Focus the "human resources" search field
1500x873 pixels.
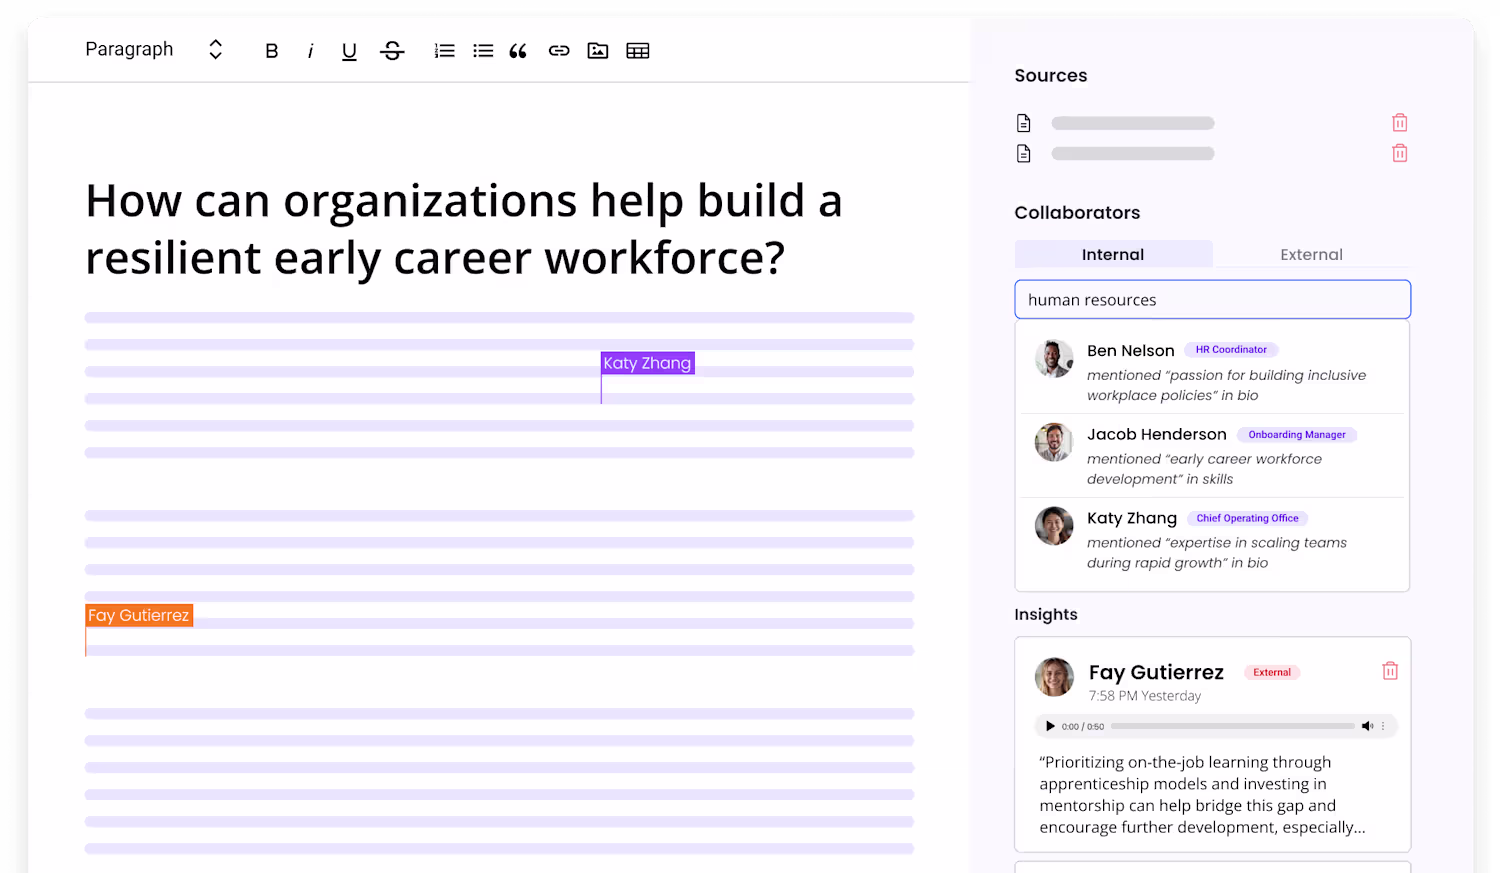(x=1213, y=300)
